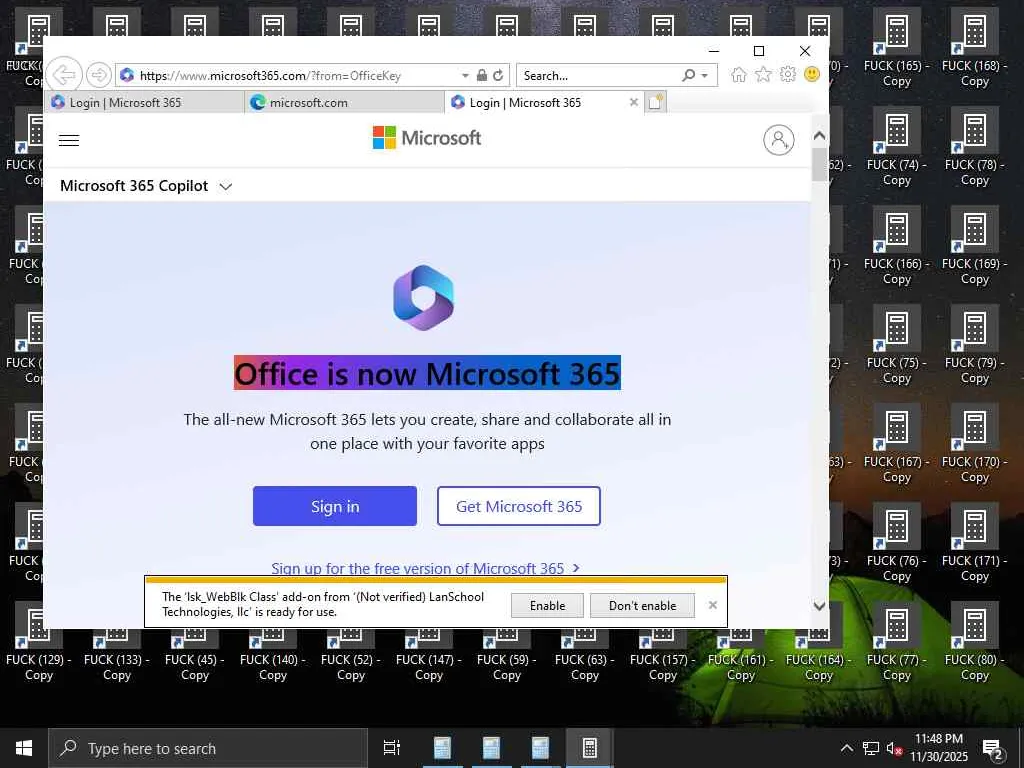Open Favorites star icon
The width and height of the screenshot is (1024, 768).
tap(763, 74)
